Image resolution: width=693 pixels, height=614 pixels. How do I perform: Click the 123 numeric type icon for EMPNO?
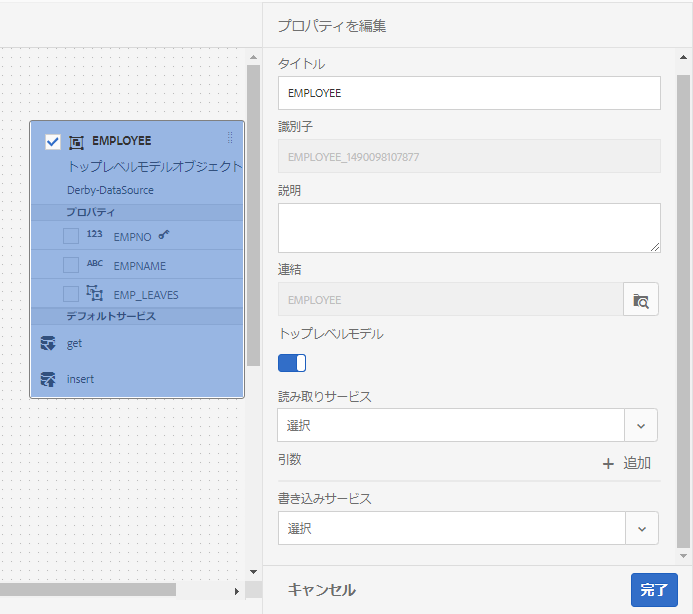click(x=94, y=234)
